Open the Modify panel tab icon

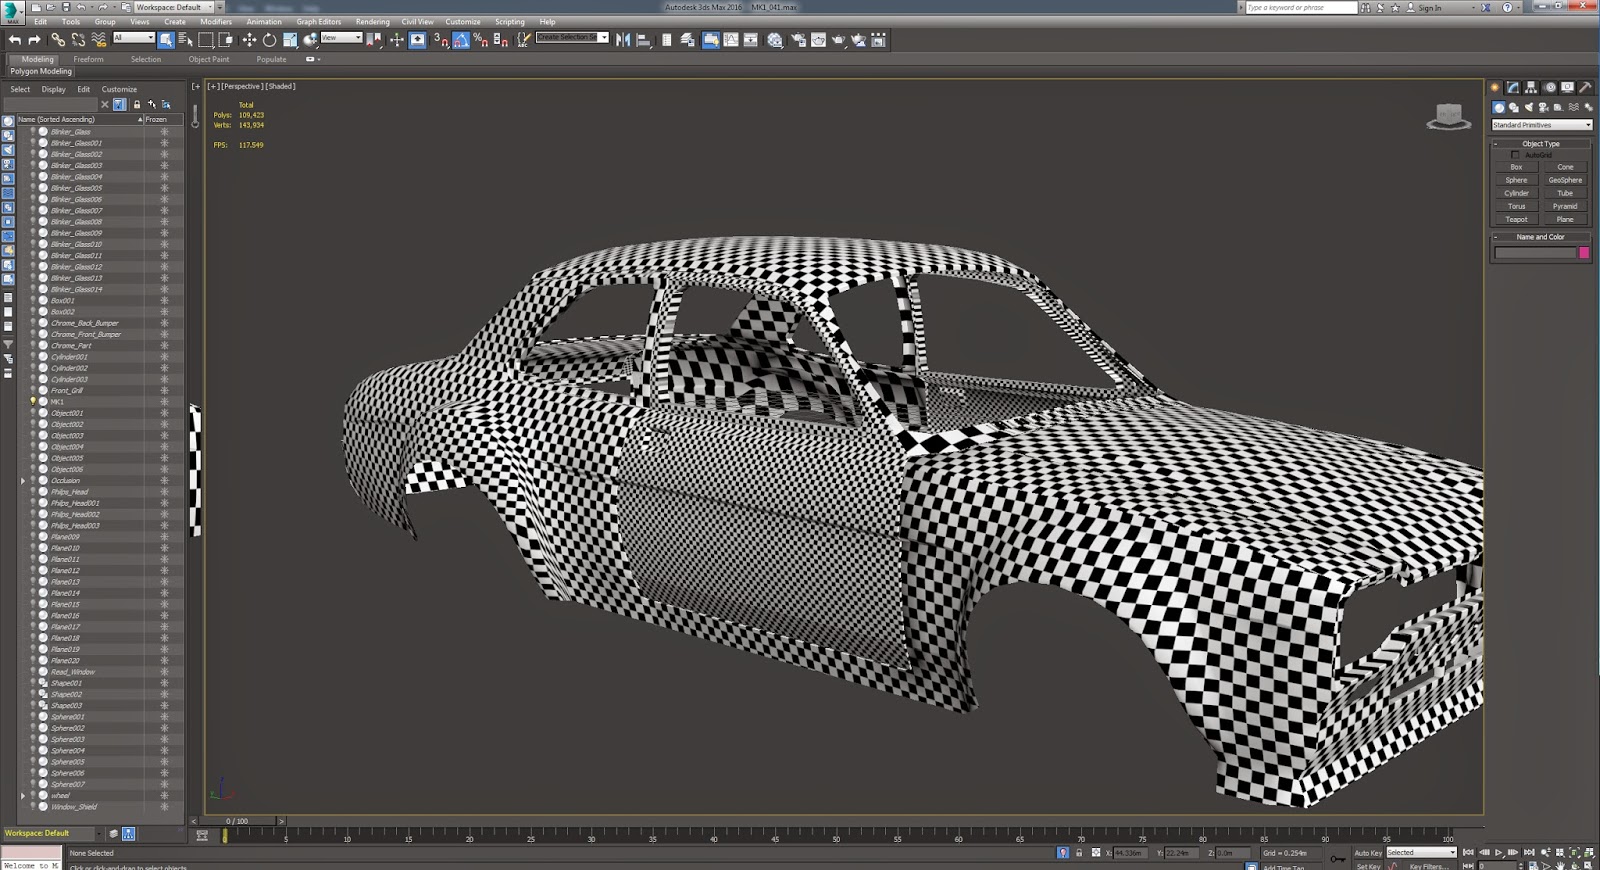[1513, 88]
